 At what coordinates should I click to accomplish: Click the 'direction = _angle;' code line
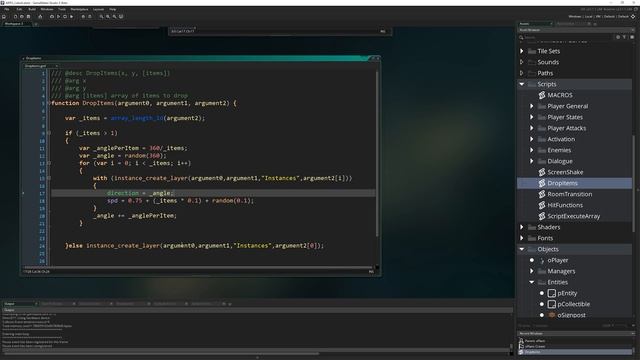140,193
